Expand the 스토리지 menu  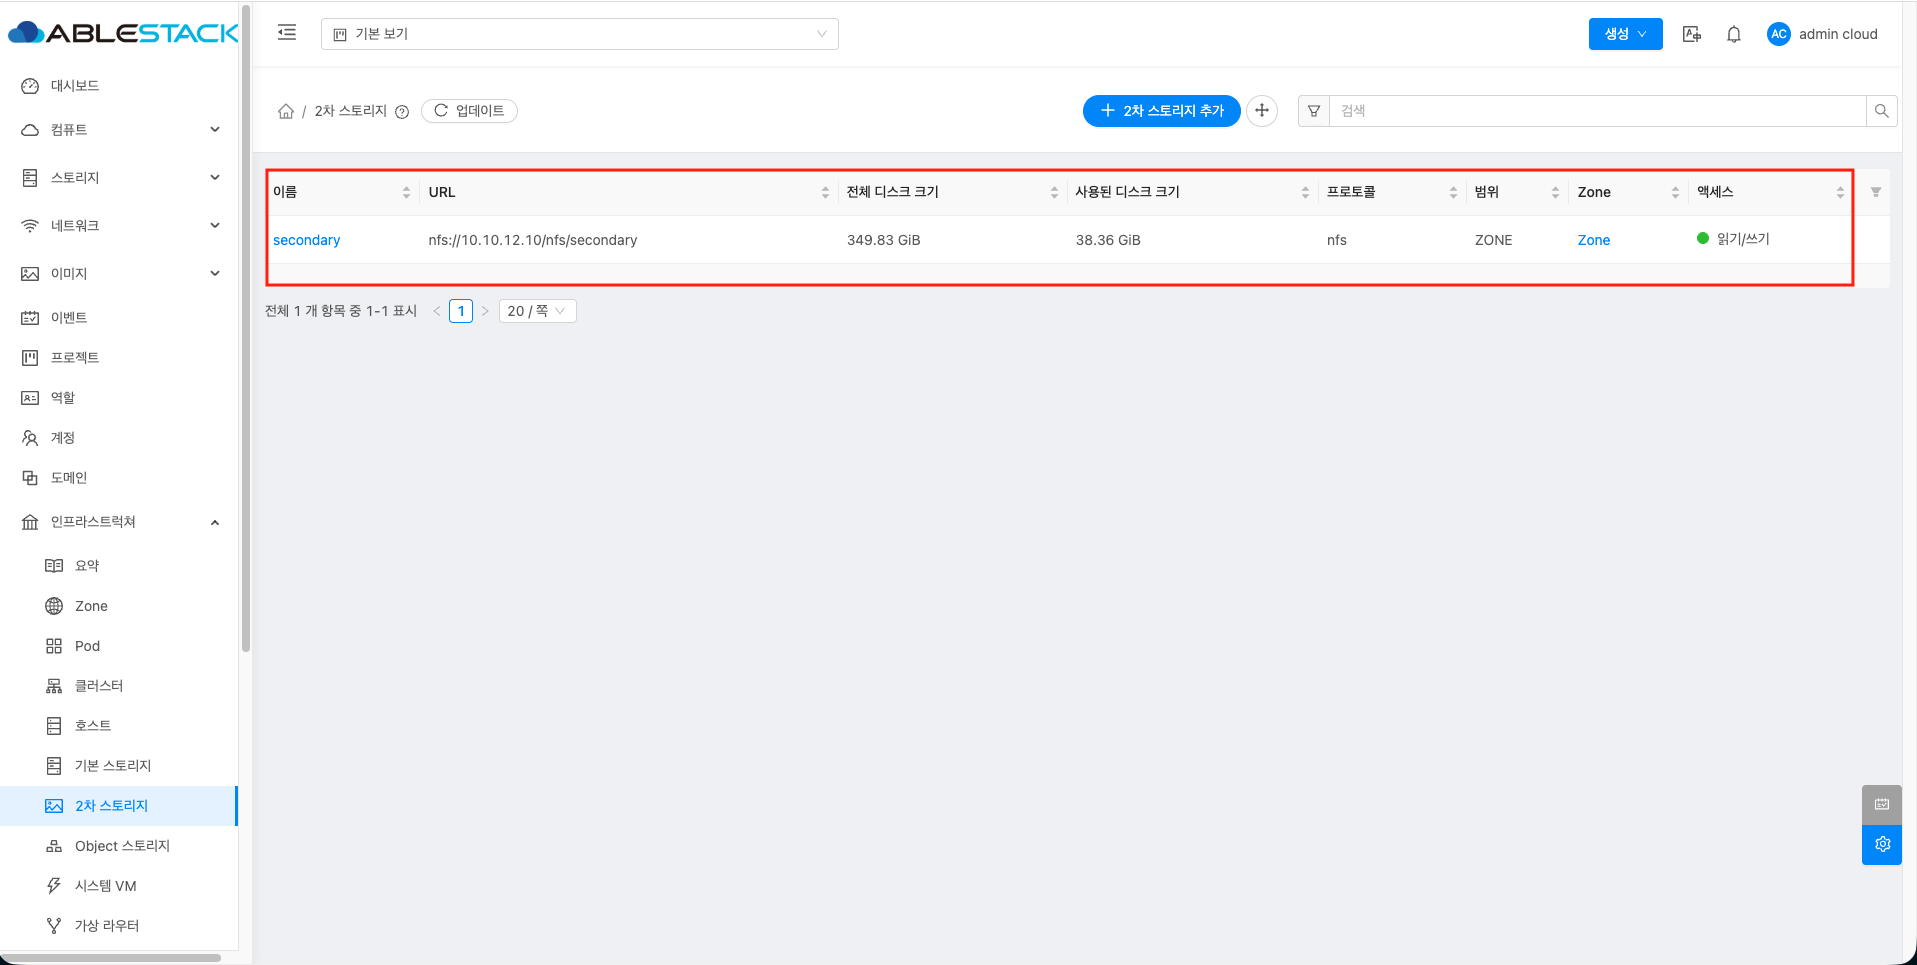click(120, 178)
